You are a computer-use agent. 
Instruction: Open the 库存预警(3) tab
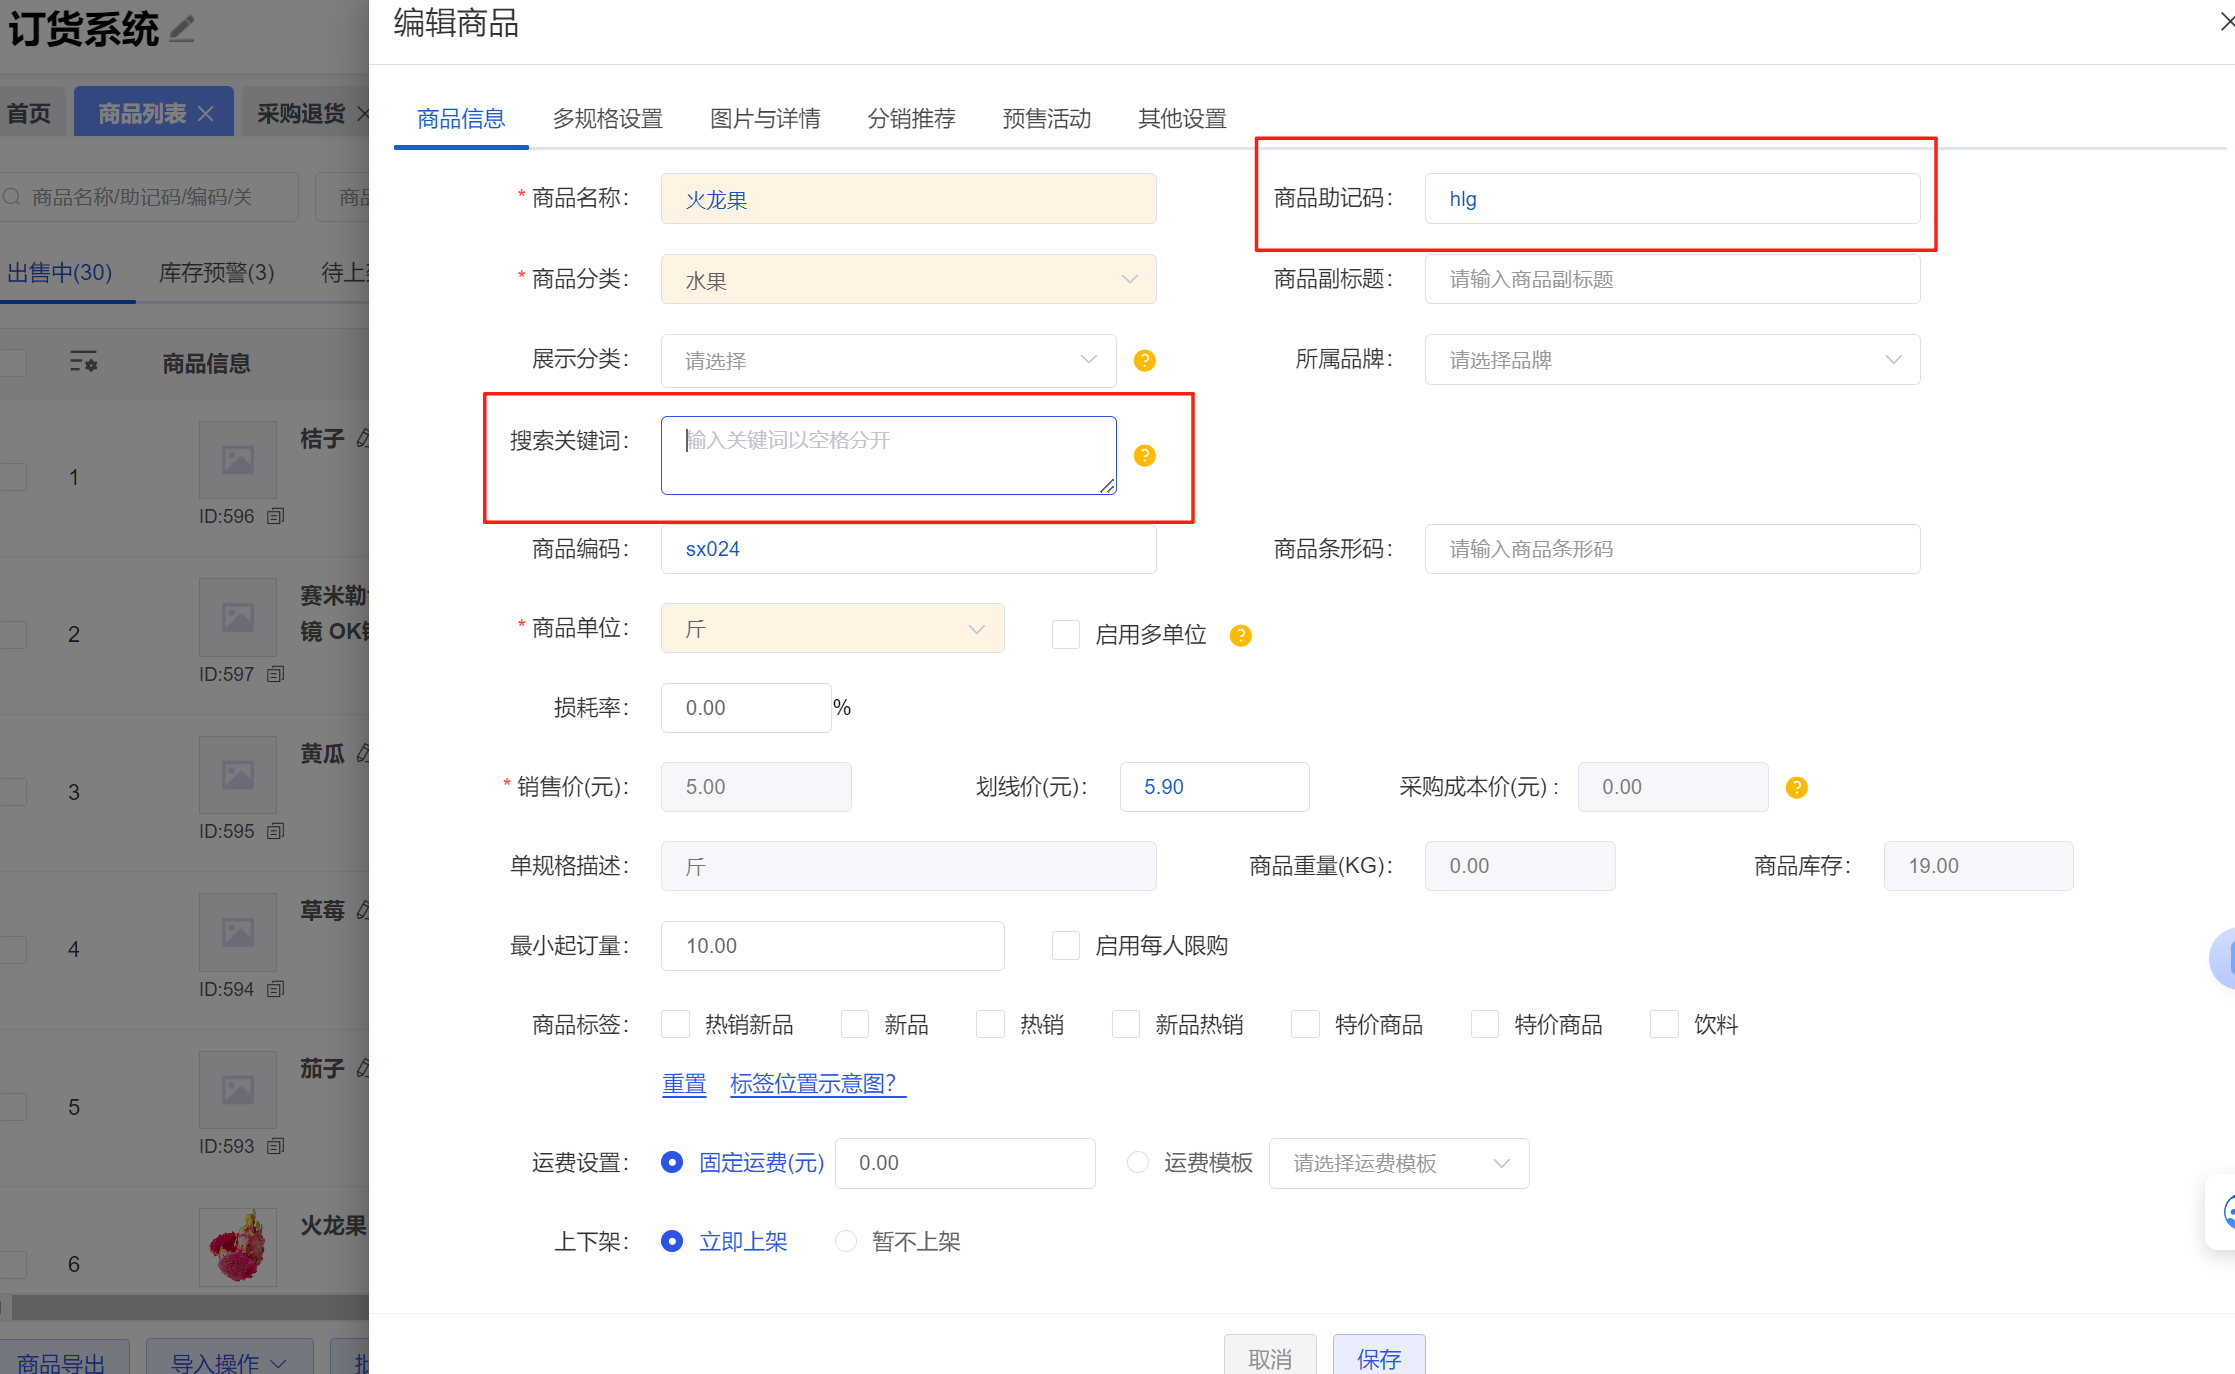tap(216, 272)
